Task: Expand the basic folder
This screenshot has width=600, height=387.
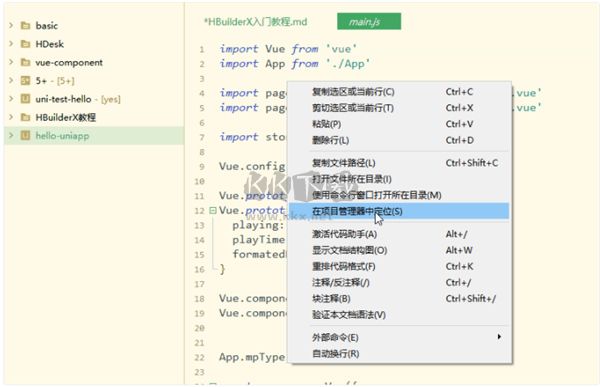Action: [11, 26]
